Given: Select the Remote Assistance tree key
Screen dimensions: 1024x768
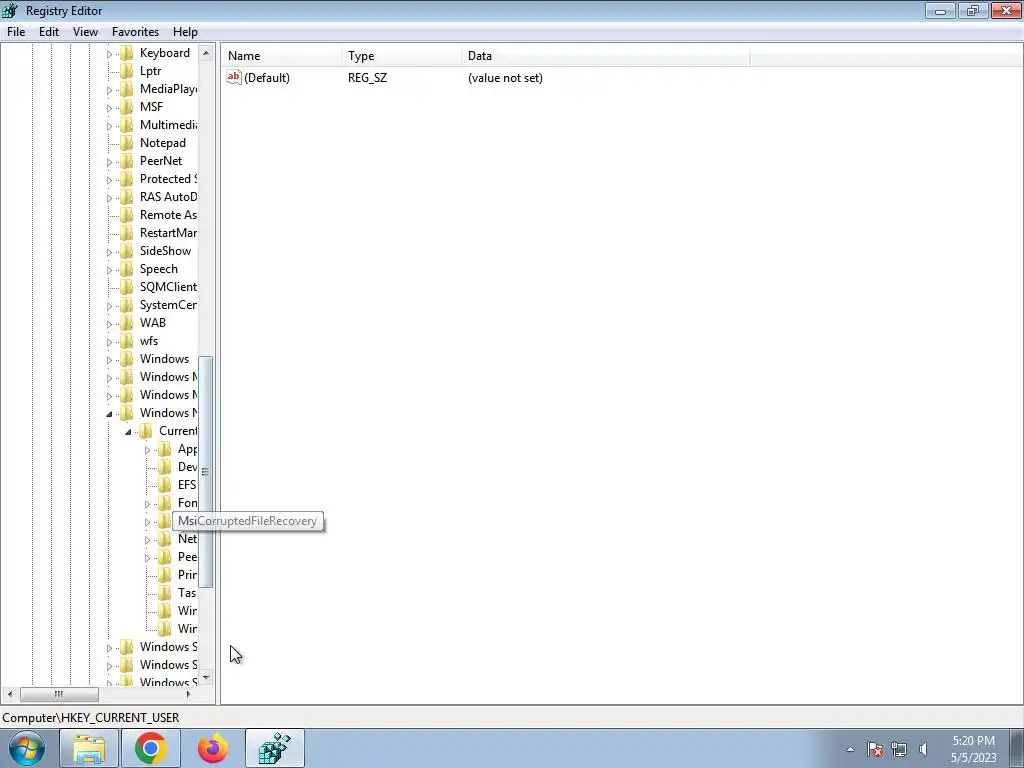Looking at the screenshot, I should [168, 215].
